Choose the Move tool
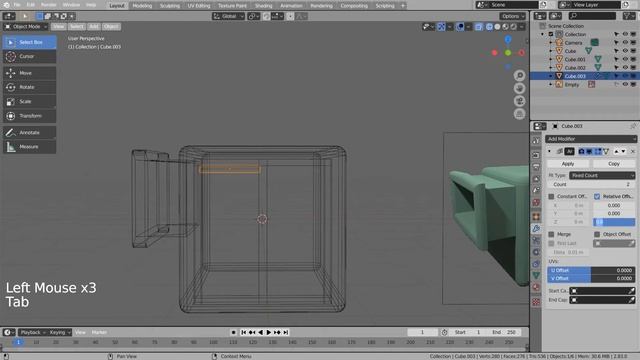640x360 pixels. tap(29, 73)
